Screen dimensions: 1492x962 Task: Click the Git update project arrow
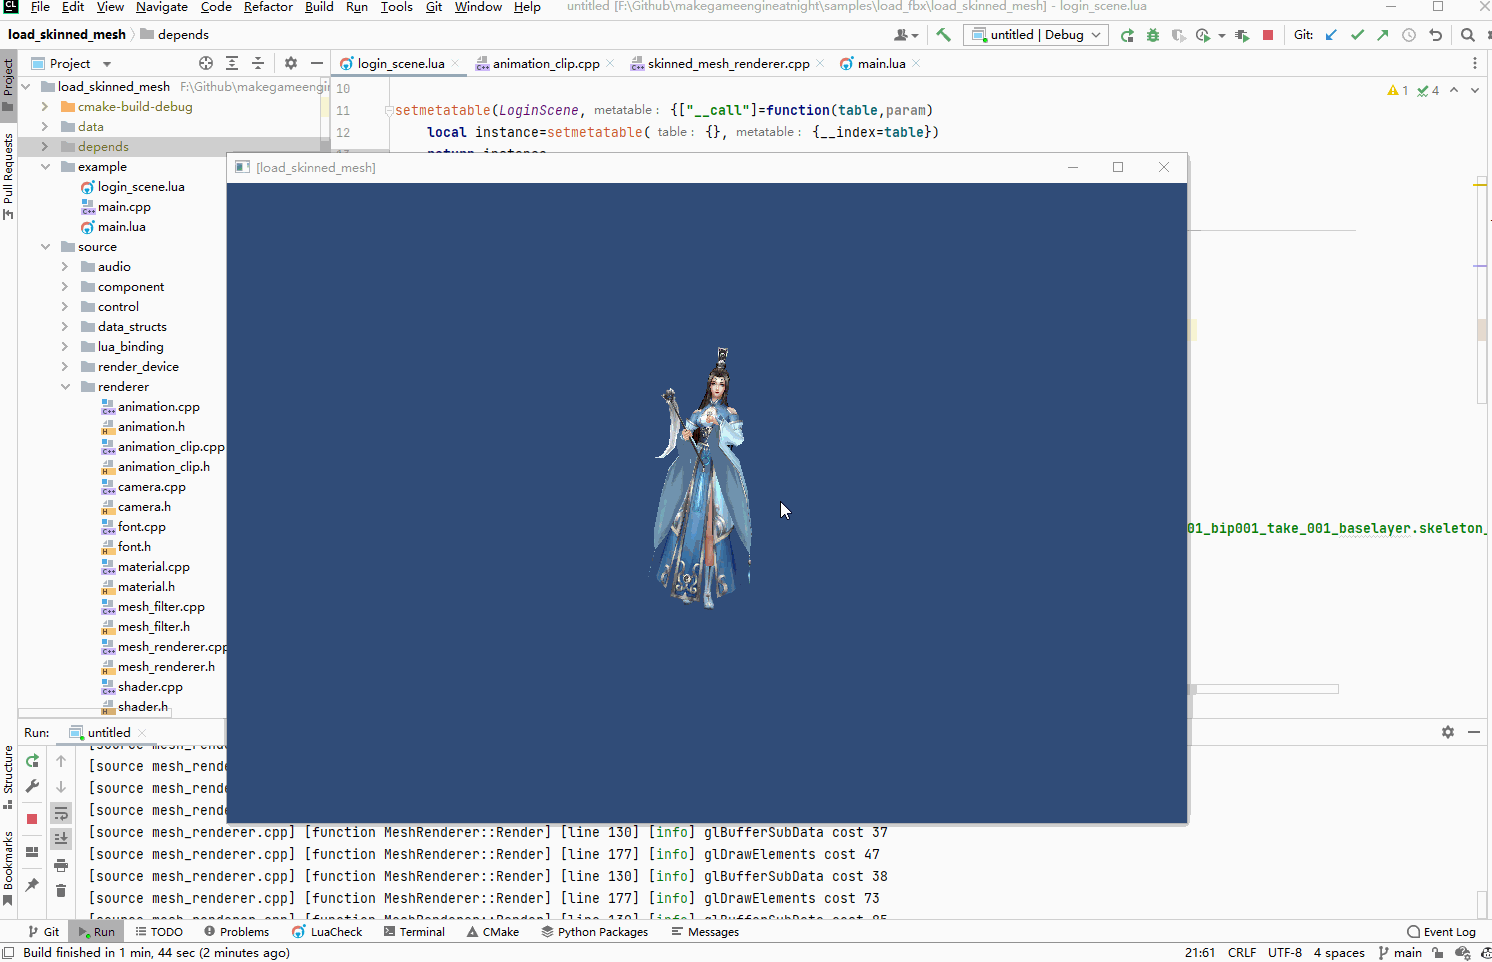click(1331, 35)
